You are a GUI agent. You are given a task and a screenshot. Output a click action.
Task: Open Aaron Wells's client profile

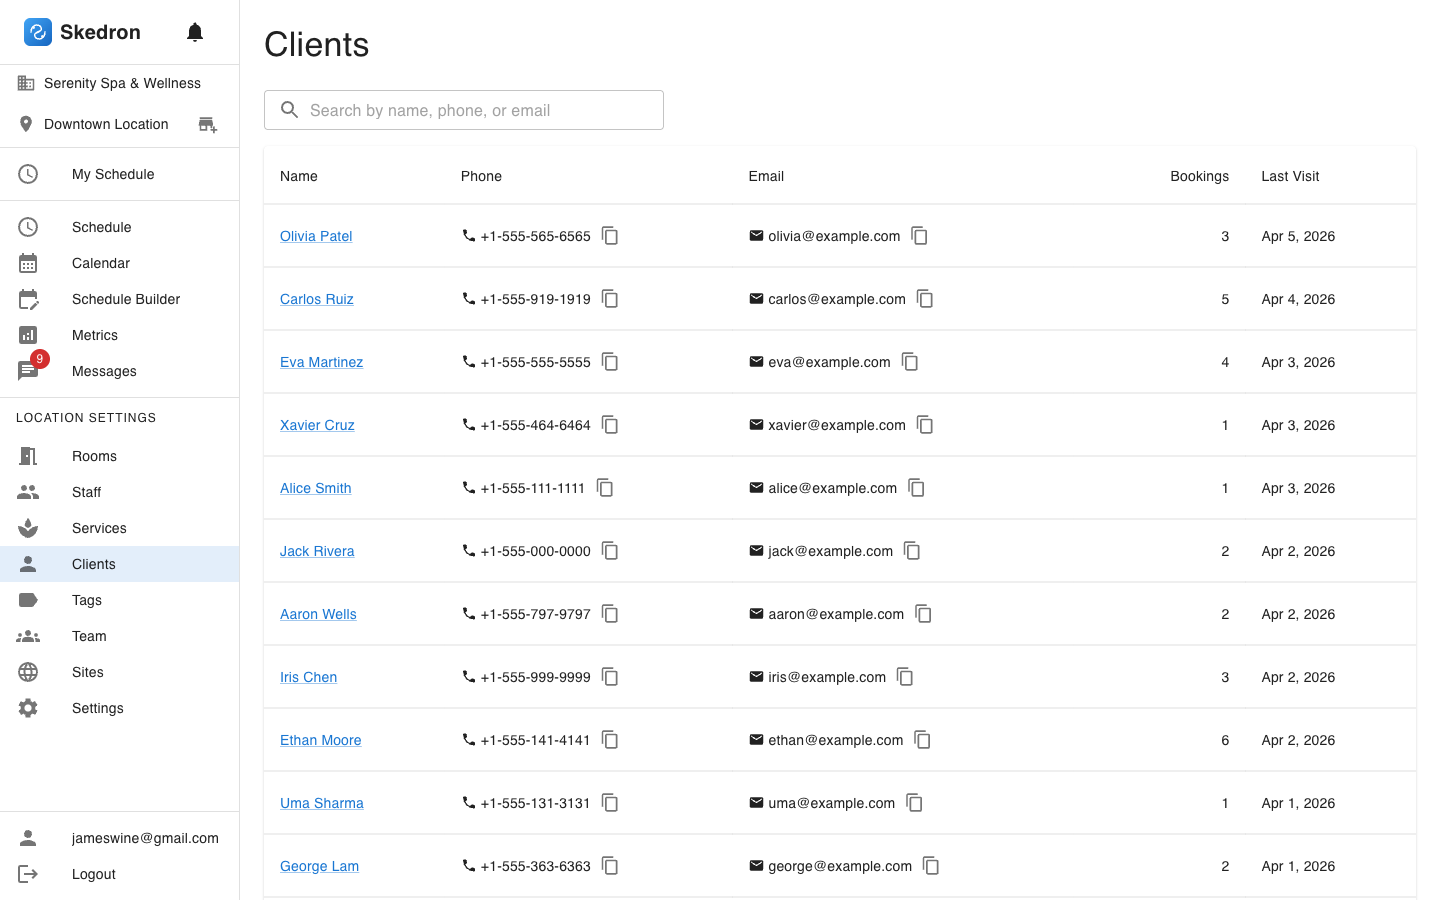[318, 614]
